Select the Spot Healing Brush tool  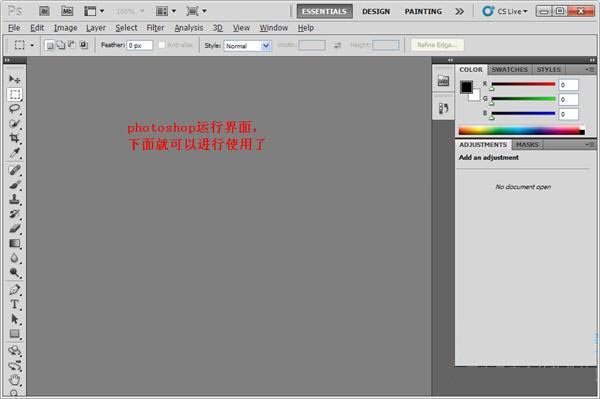point(15,170)
